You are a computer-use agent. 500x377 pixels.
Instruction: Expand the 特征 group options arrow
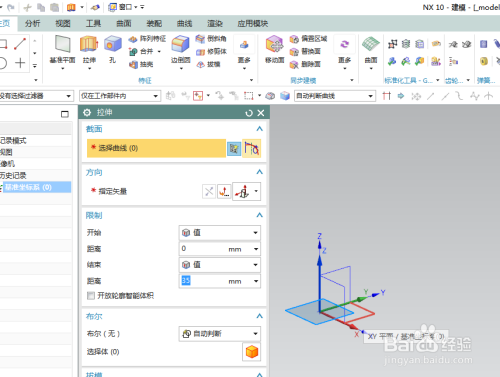251,80
